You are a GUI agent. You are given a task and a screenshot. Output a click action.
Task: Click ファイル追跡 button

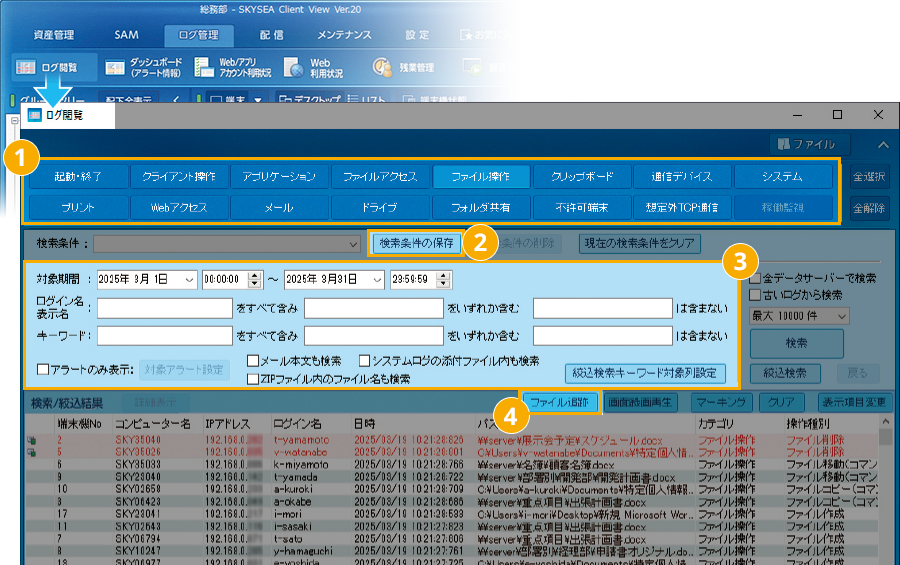pyautogui.click(x=560, y=403)
